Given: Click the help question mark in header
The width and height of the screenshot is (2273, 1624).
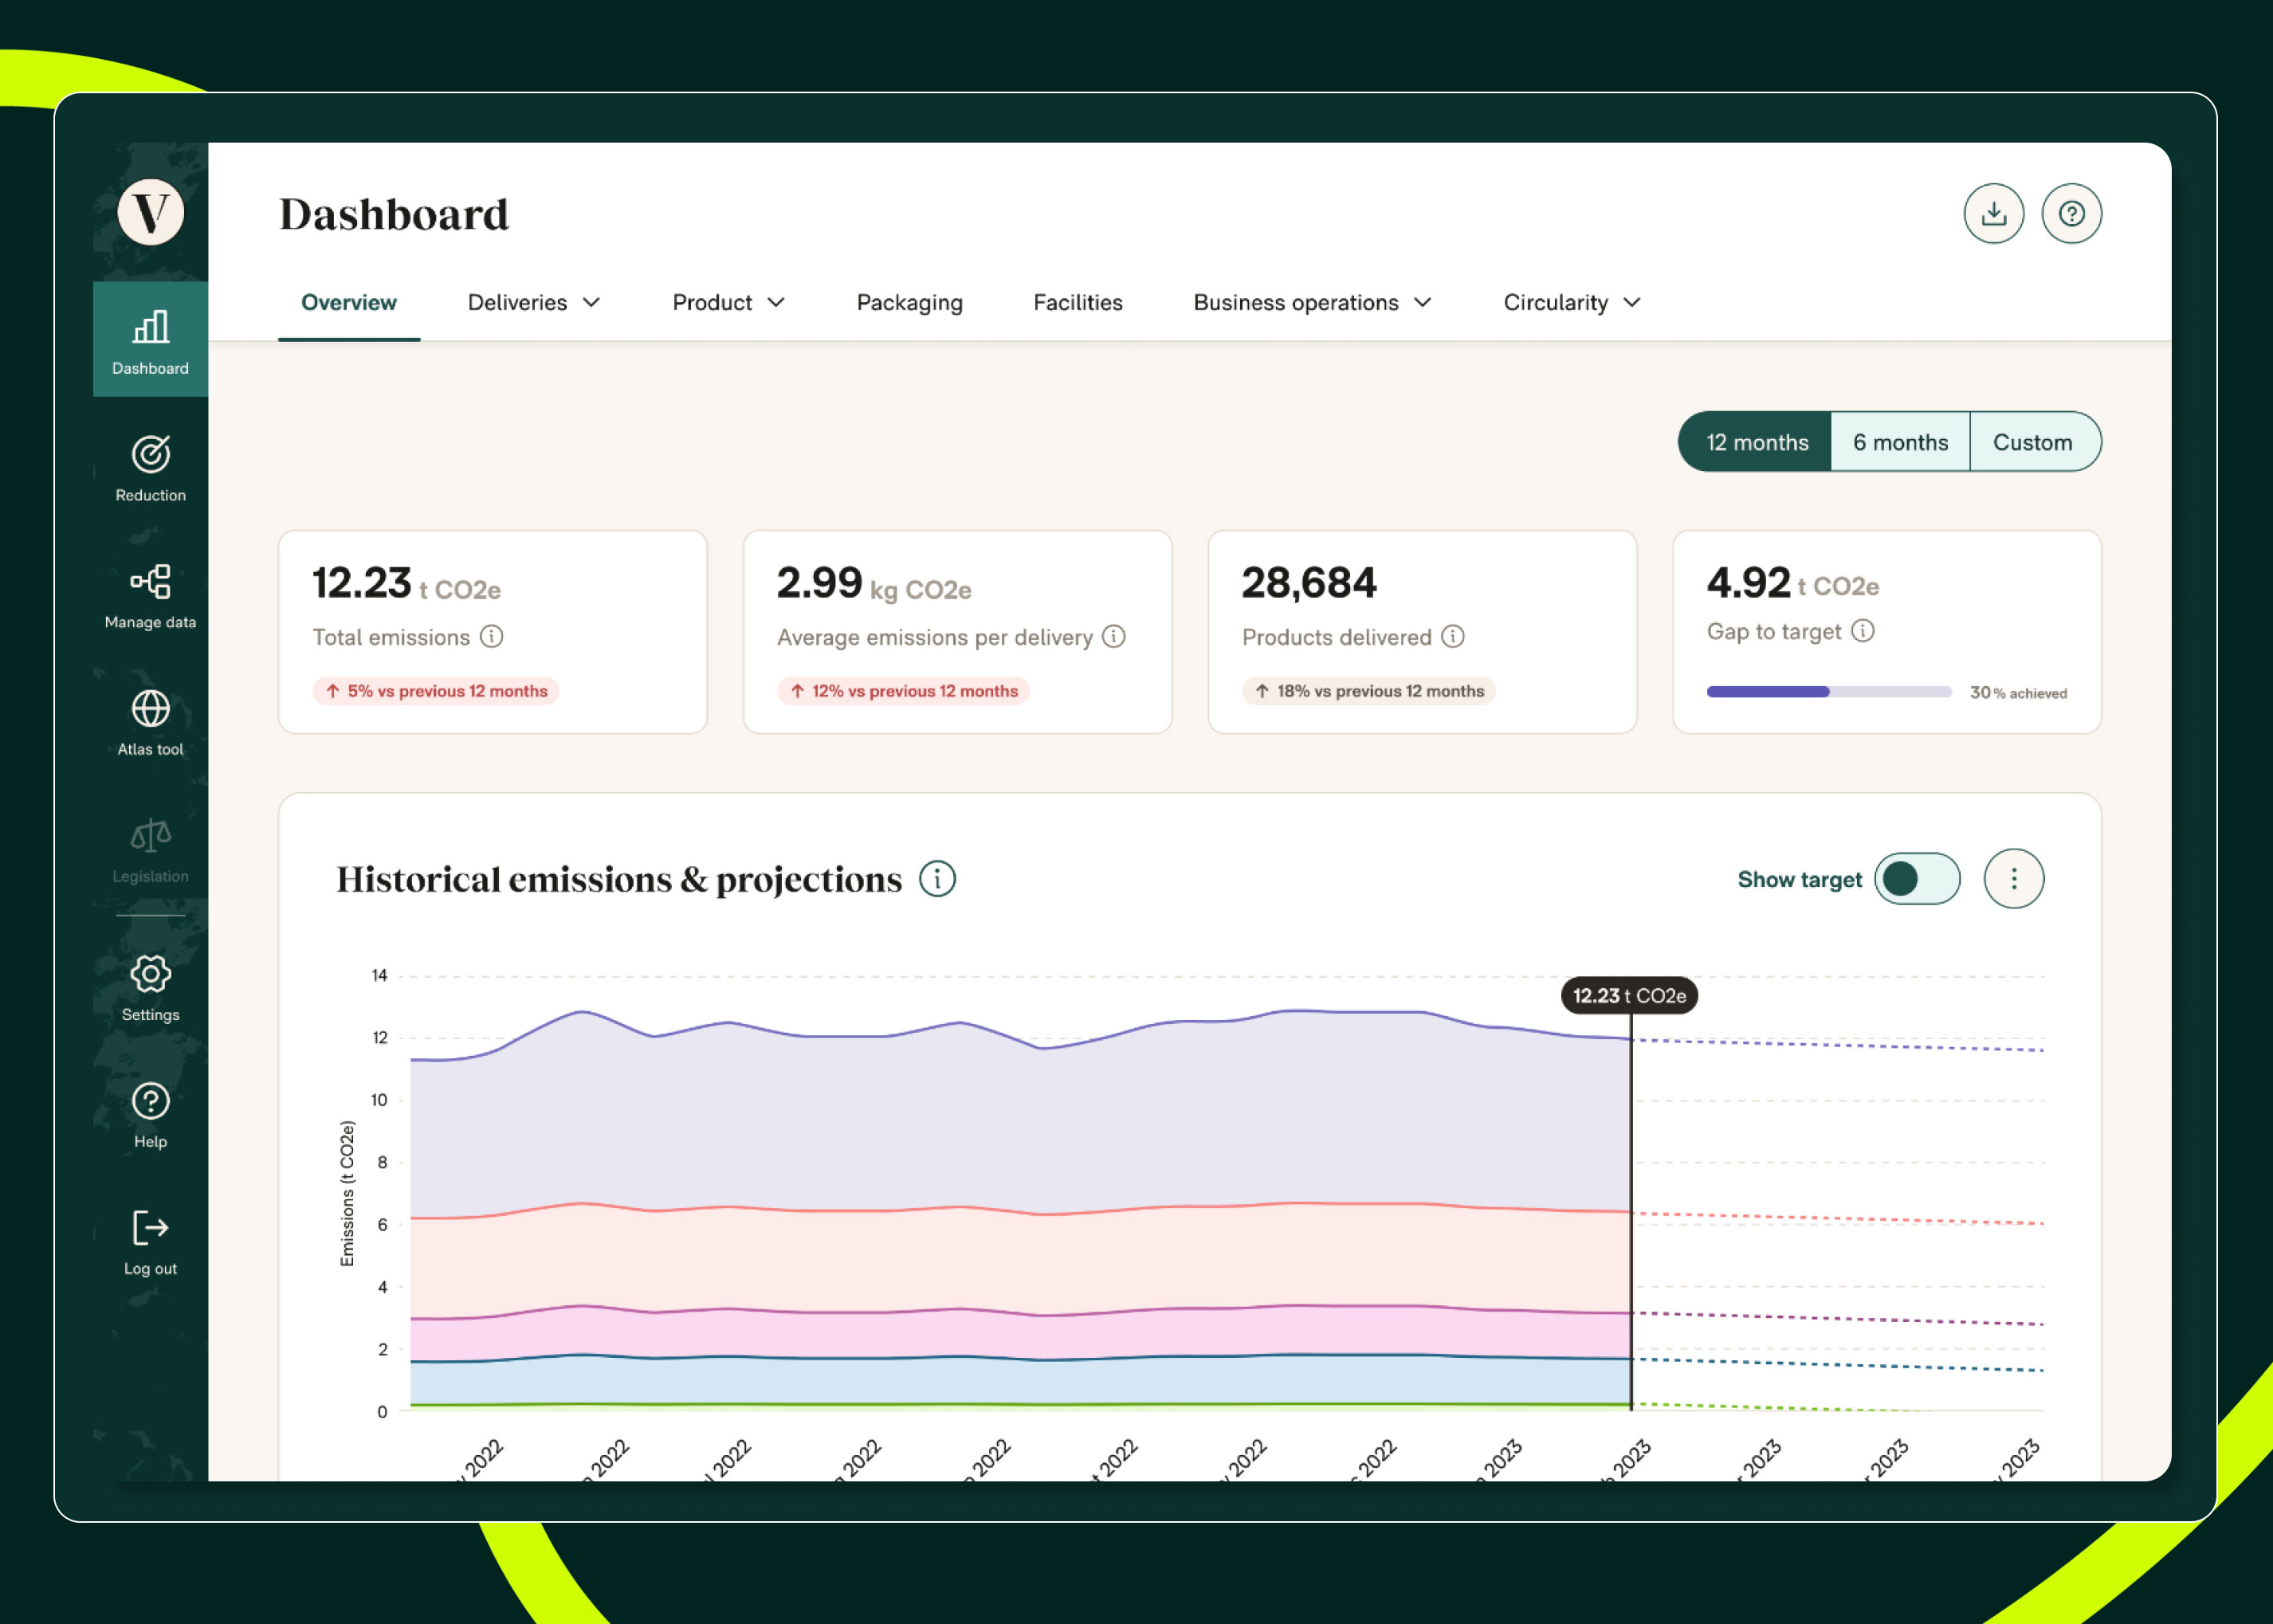Looking at the screenshot, I should 2071,213.
